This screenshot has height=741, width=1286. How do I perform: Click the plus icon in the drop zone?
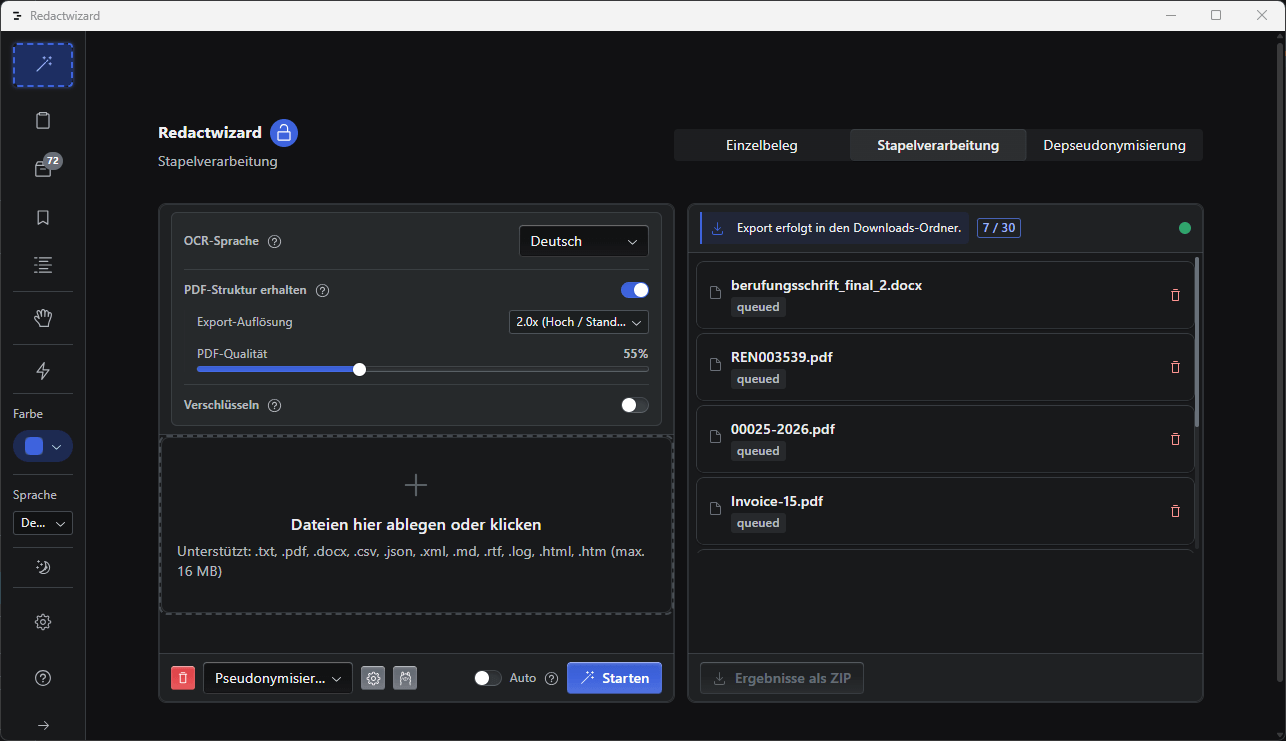pos(416,485)
